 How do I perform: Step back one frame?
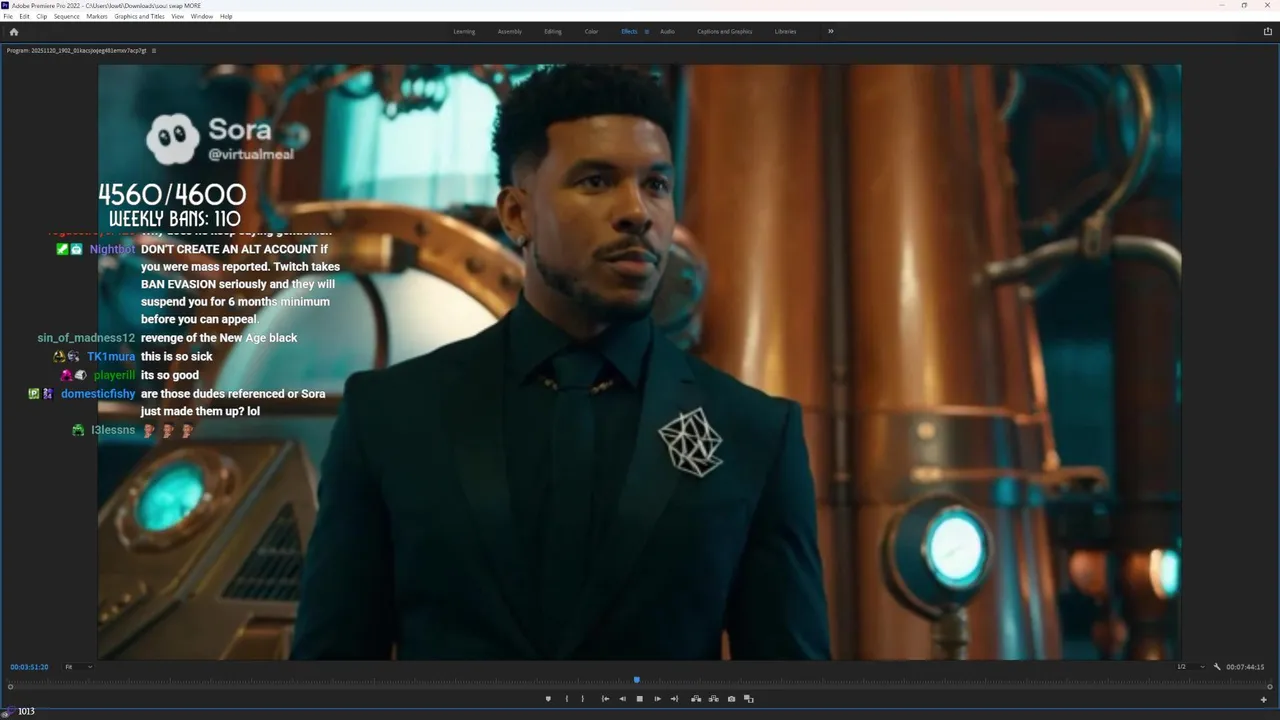(622, 699)
